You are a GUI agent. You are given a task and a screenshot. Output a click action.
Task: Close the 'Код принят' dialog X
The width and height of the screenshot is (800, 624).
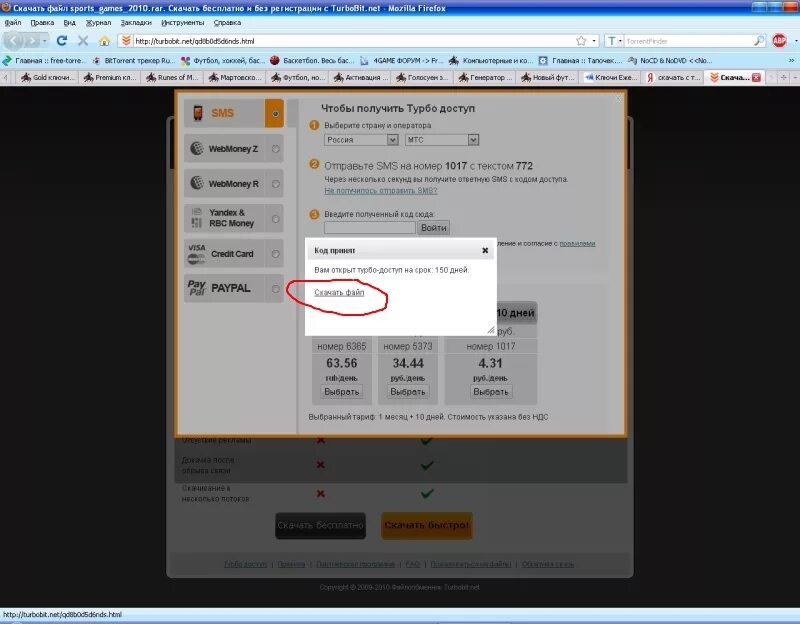pos(485,251)
